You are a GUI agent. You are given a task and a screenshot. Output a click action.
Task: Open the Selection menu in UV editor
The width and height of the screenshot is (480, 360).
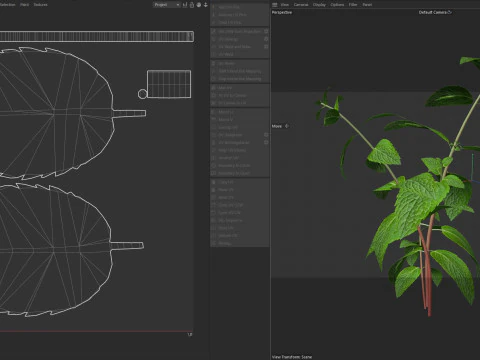tap(7, 5)
